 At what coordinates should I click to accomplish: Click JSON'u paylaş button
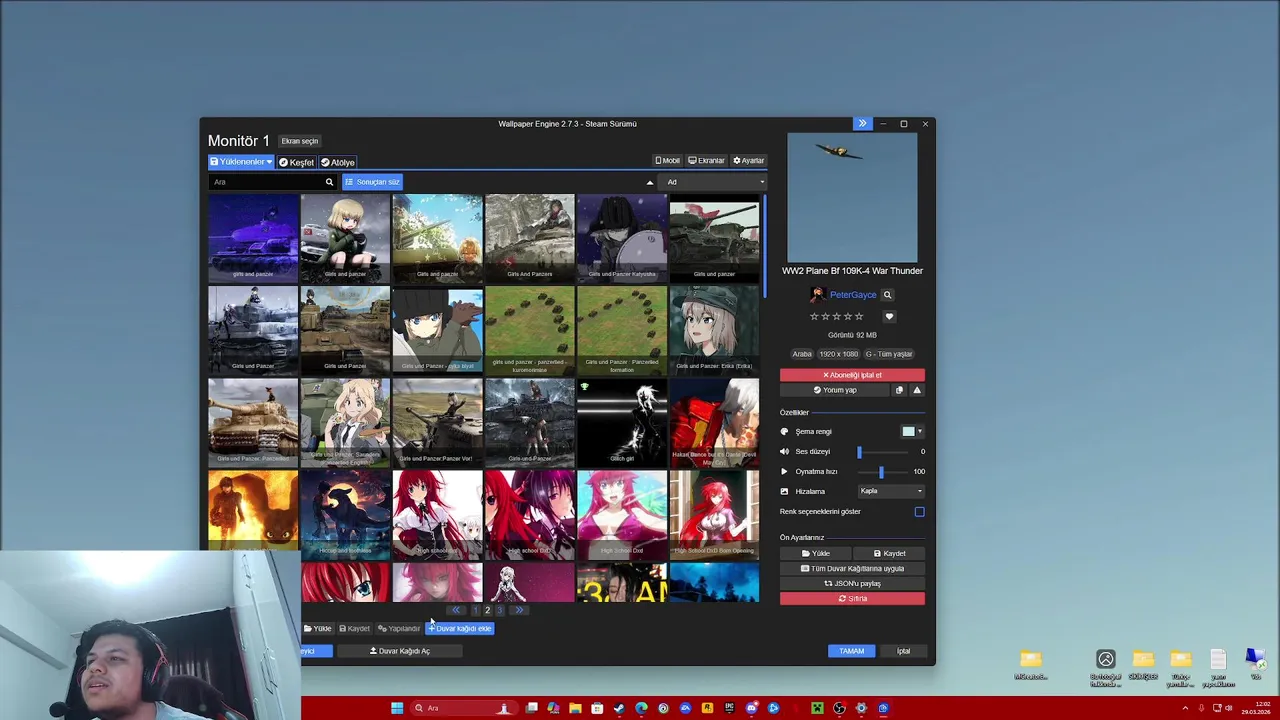(852, 583)
